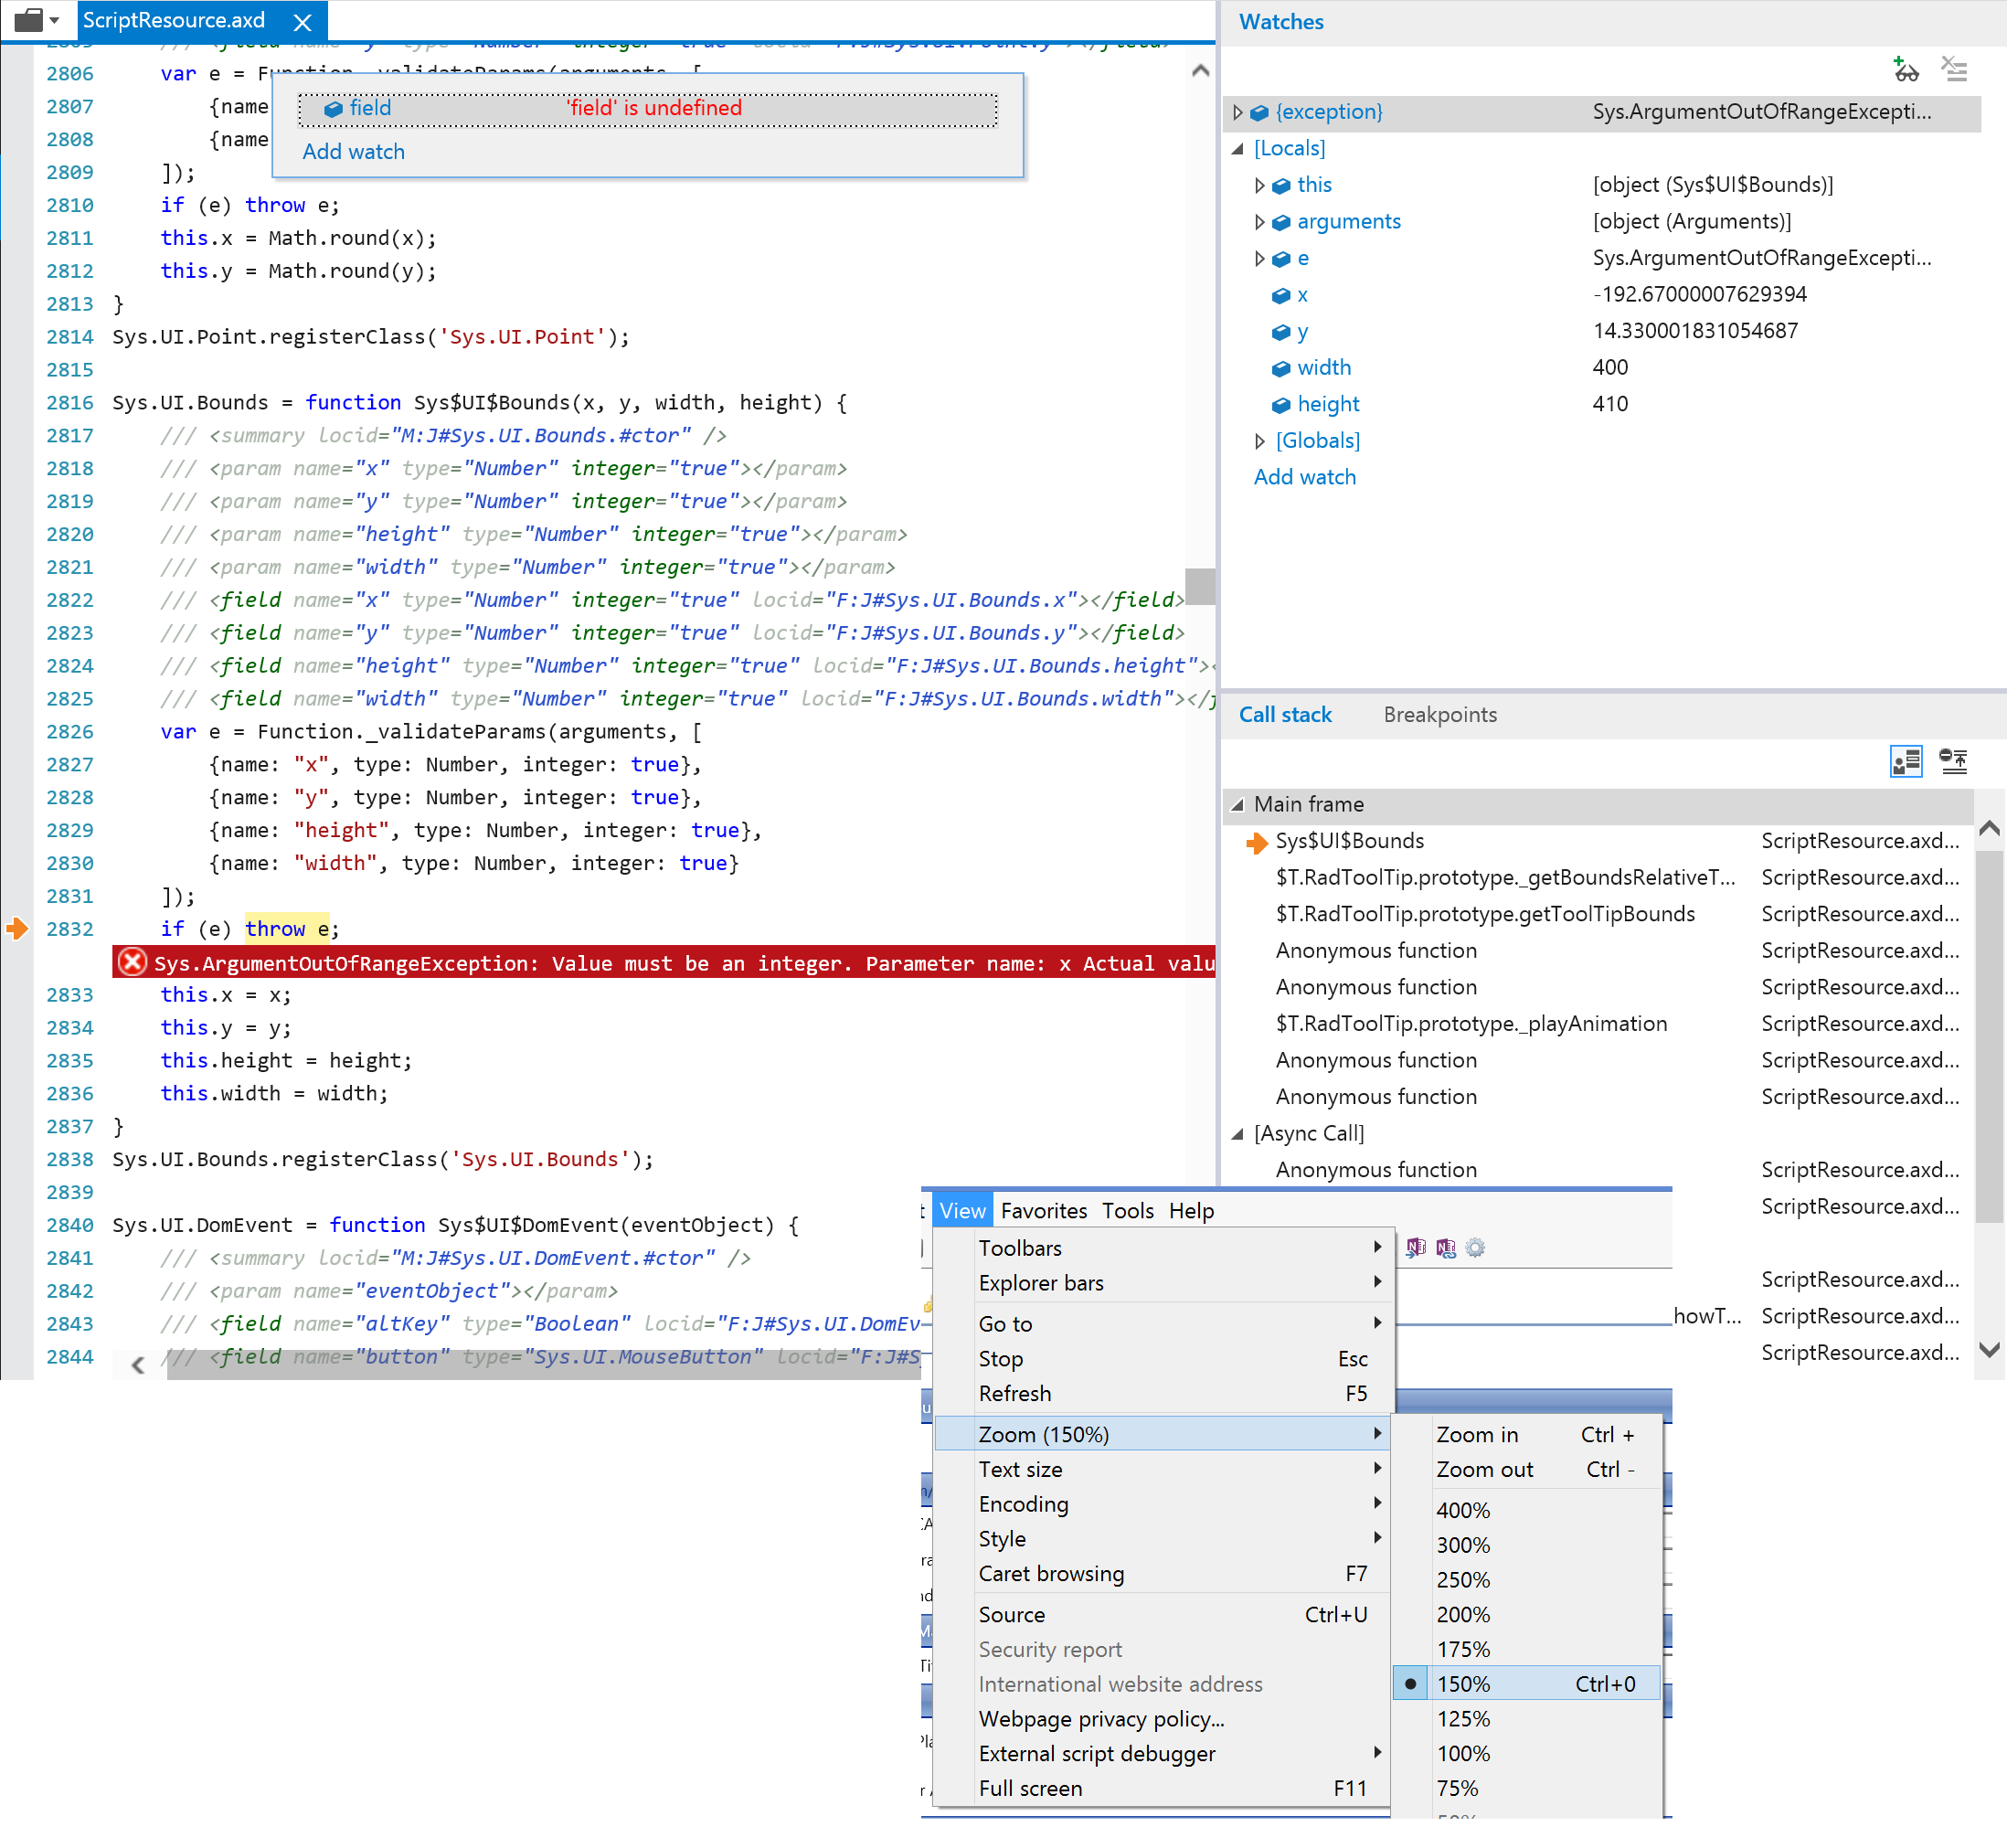This screenshot has height=1848, width=2007.
Task: Click the remove all watches icon
Action: (1953, 70)
